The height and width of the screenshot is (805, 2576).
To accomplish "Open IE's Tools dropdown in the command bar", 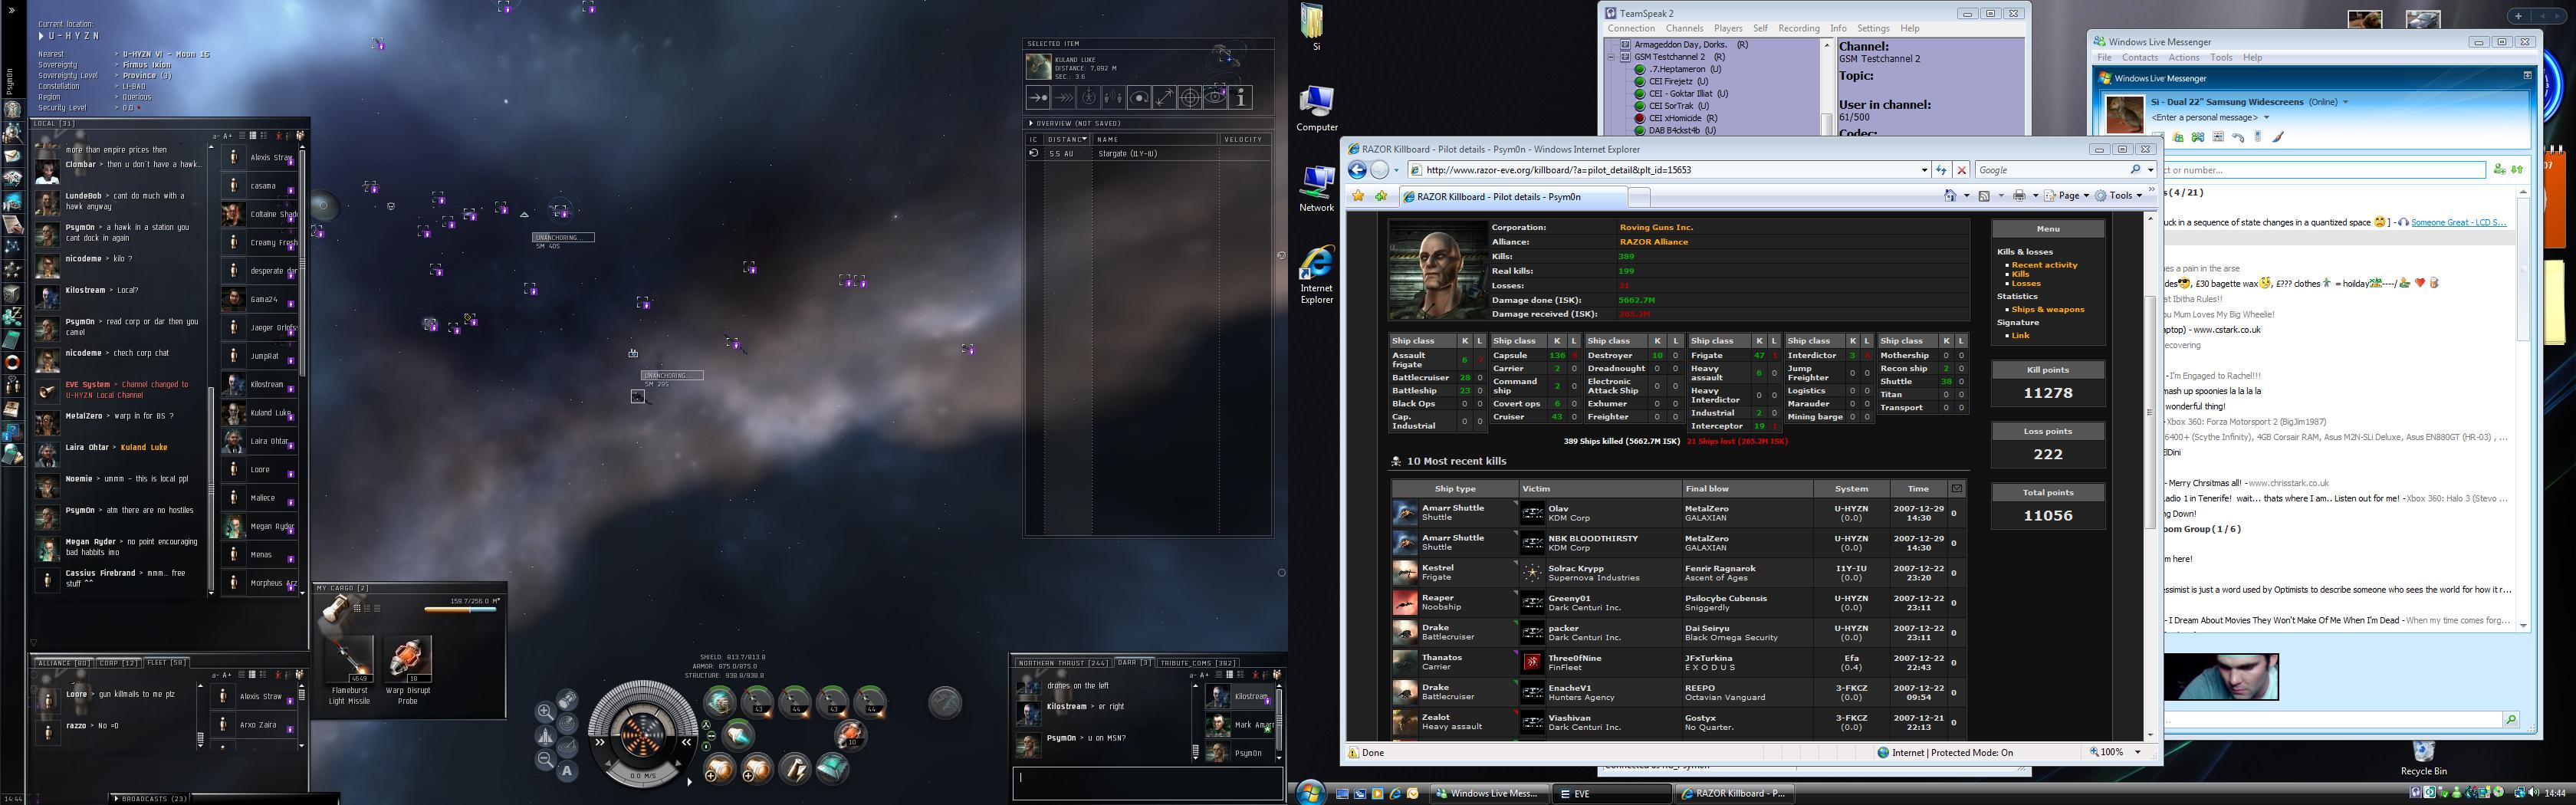I will click(x=2120, y=196).
